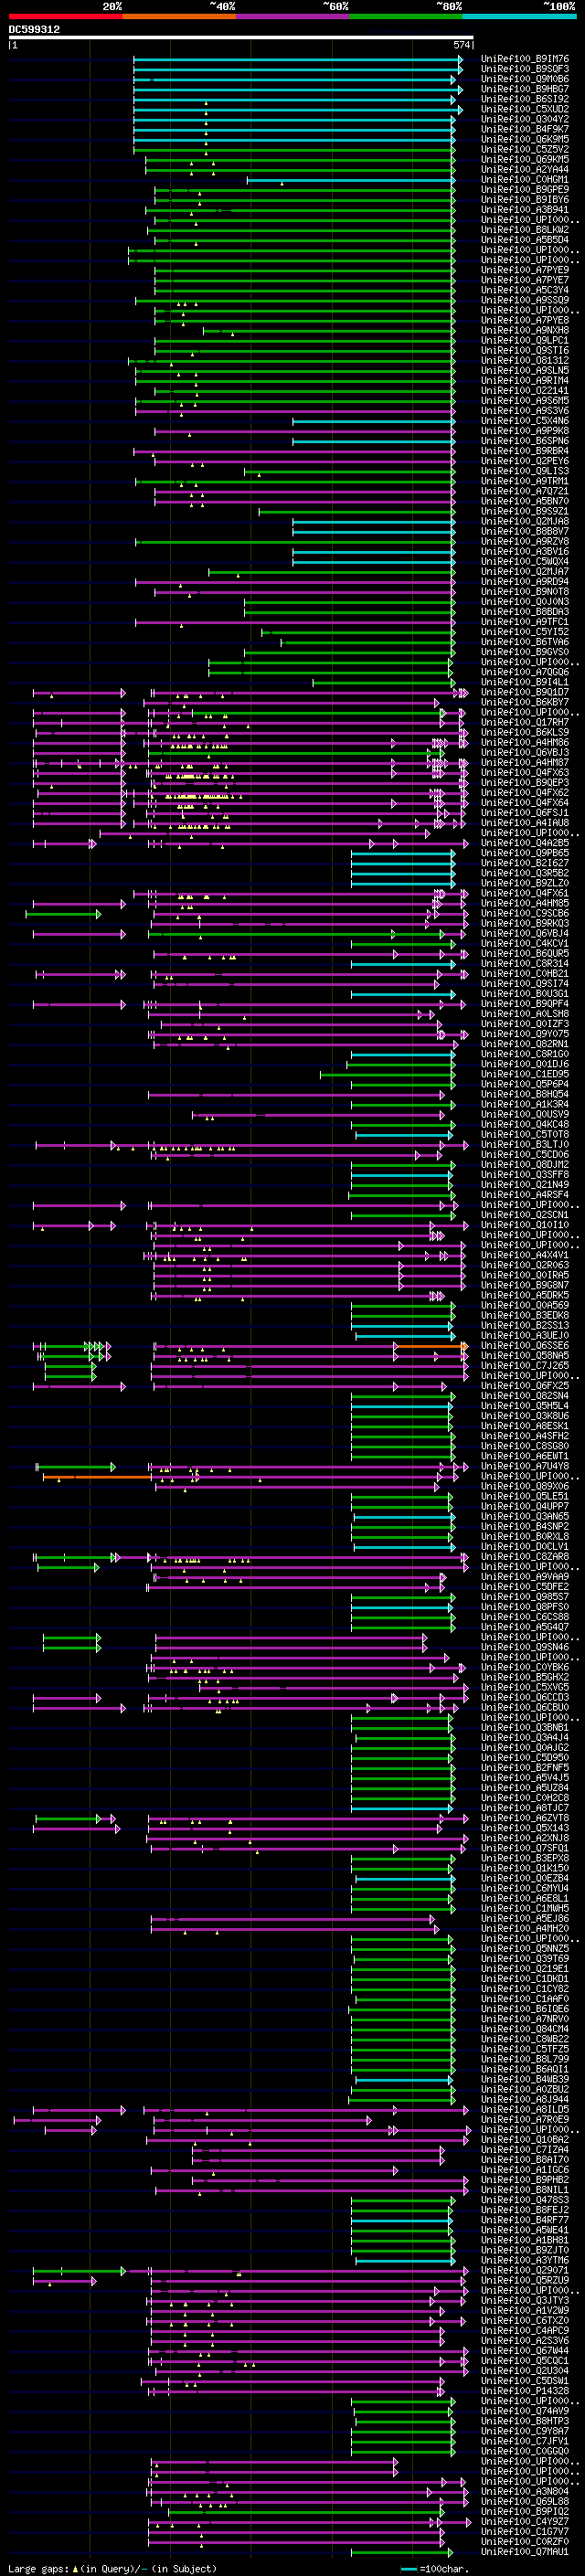The width and height of the screenshot is (585, 2576).
Task: Select label UniRef100_Q69KM5
Action: tap(525, 159)
